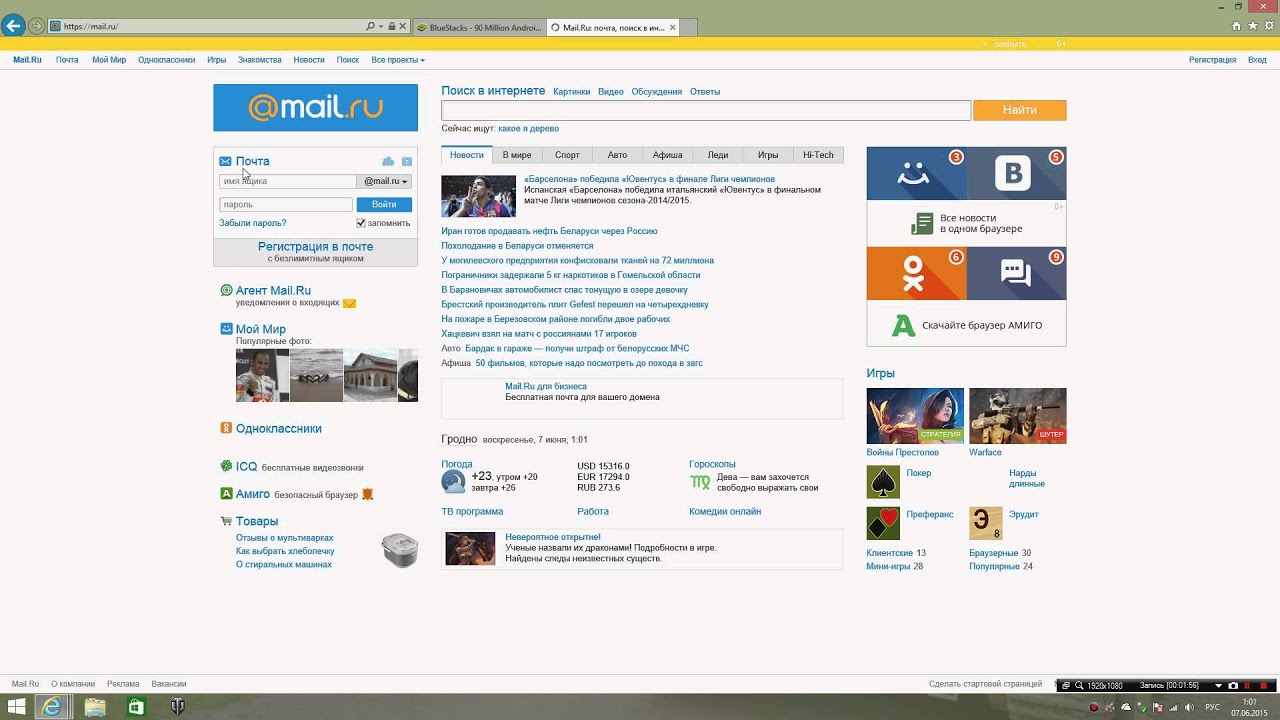Switch to the Hi-Tech news tab
This screenshot has width=1280, height=720.
coord(818,155)
